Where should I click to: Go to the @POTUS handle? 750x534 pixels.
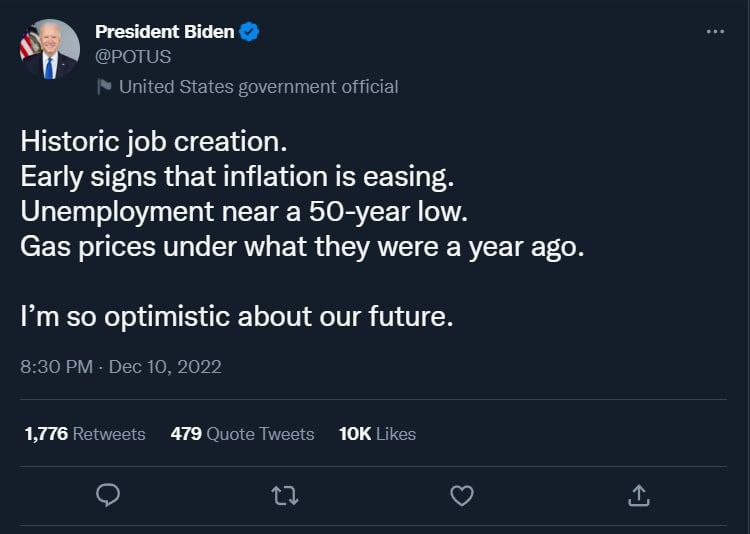[x=133, y=57]
